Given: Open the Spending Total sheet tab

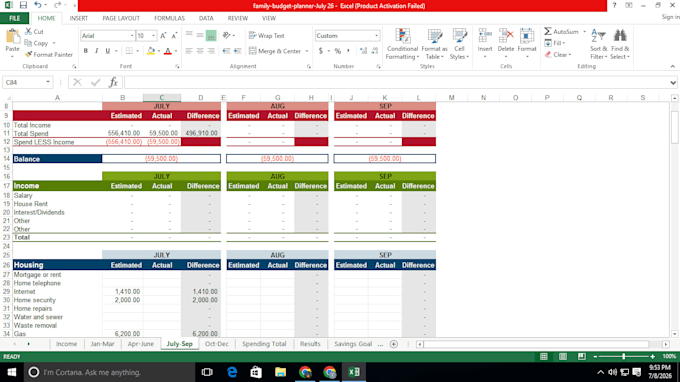Looking at the screenshot, I should pyautogui.click(x=264, y=344).
